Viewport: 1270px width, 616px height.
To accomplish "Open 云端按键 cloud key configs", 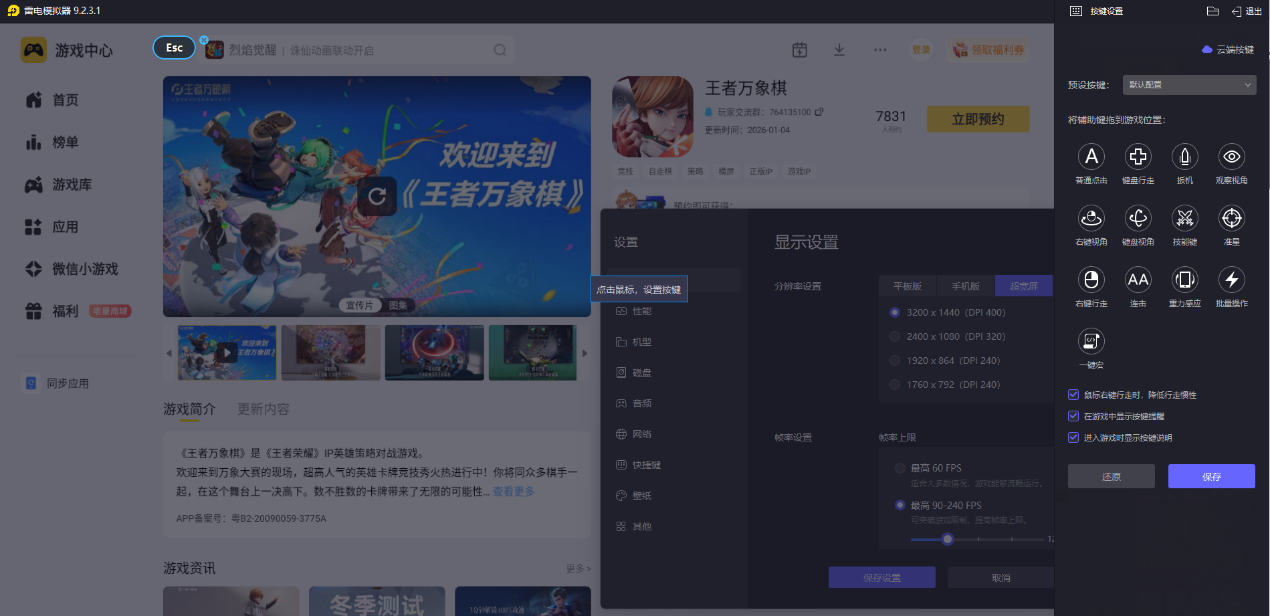I will coord(1228,49).
